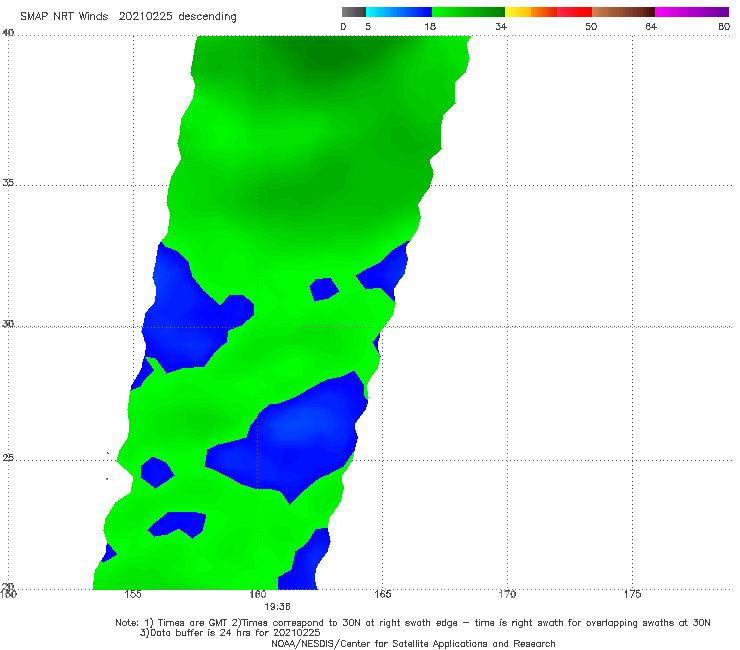Click the latitude label '35' on left axis
The image size is (740, 650).
pyautogui.click(x=8, y=182)
